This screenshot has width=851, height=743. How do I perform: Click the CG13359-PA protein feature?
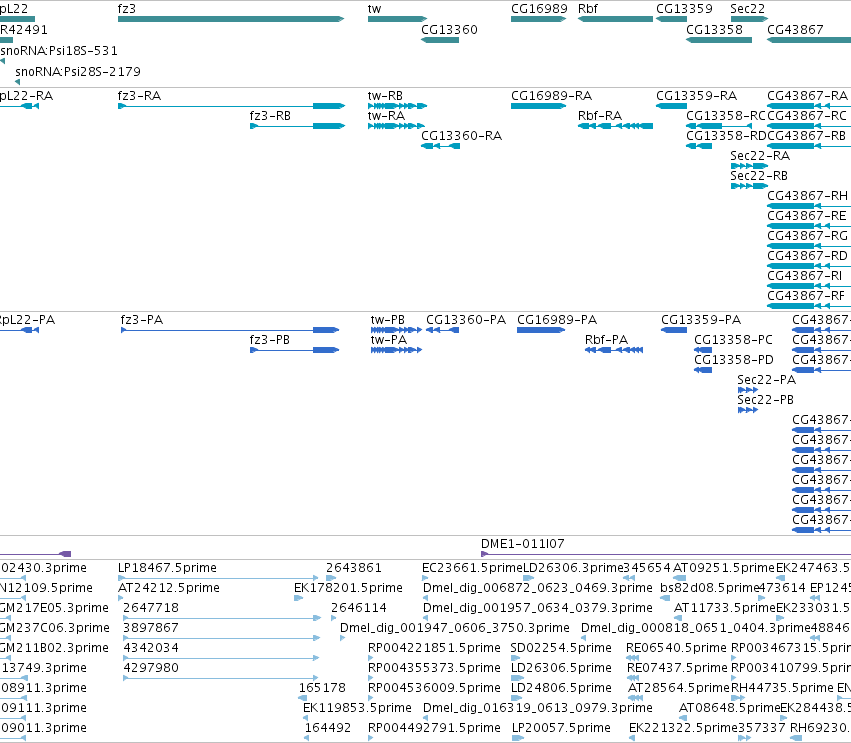tap(674, 330)
